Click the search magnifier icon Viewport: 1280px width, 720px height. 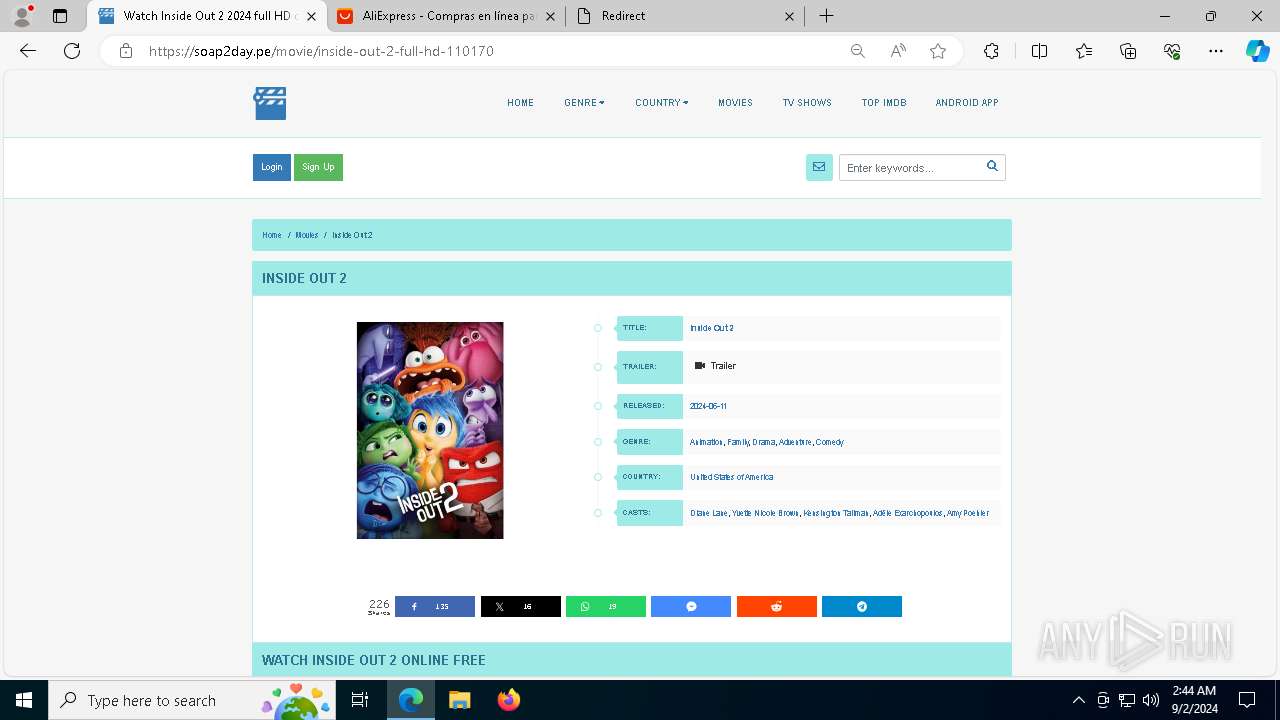(x=992, y=167)
